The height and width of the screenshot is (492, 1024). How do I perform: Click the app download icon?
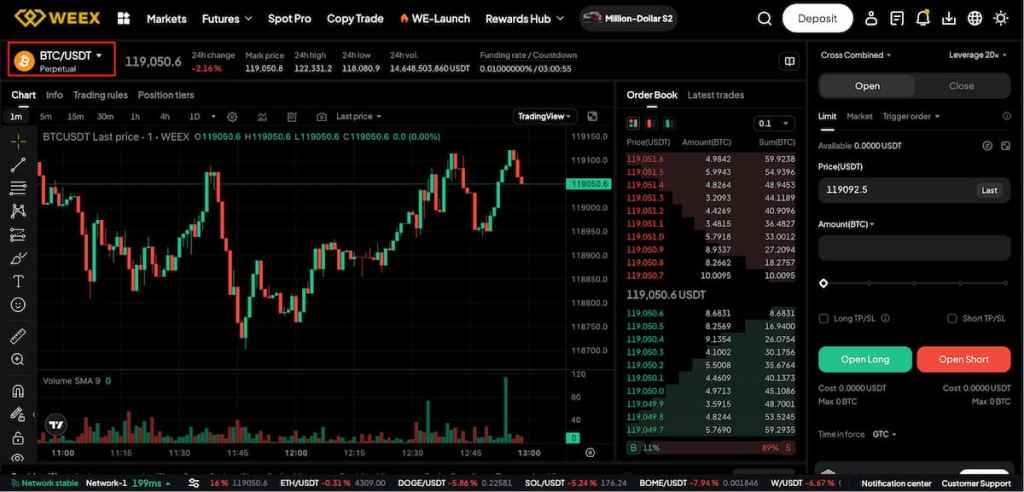[x=948, y=18]
